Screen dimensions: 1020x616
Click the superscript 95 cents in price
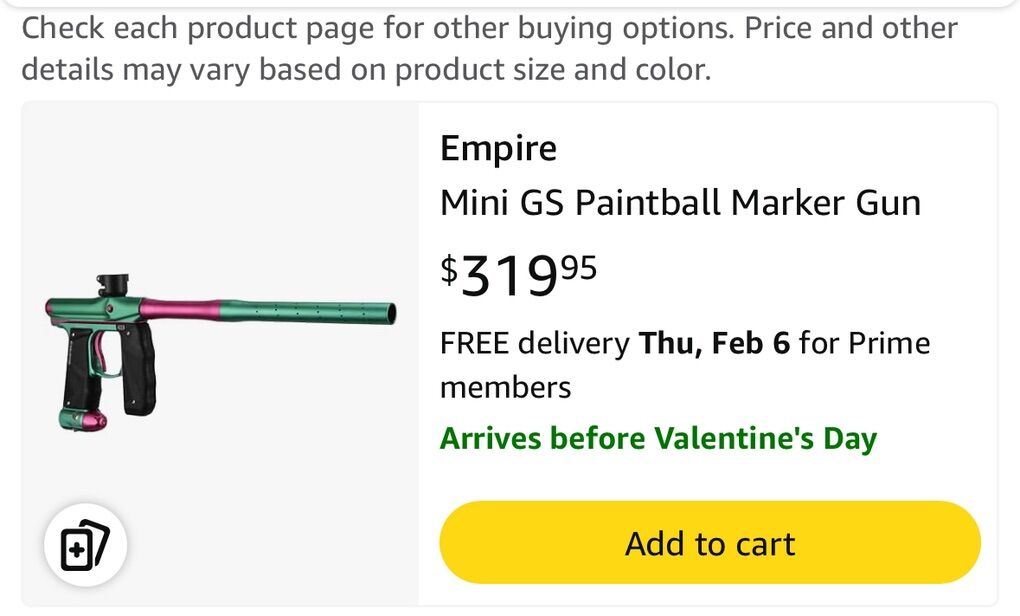tap(578, 267)
